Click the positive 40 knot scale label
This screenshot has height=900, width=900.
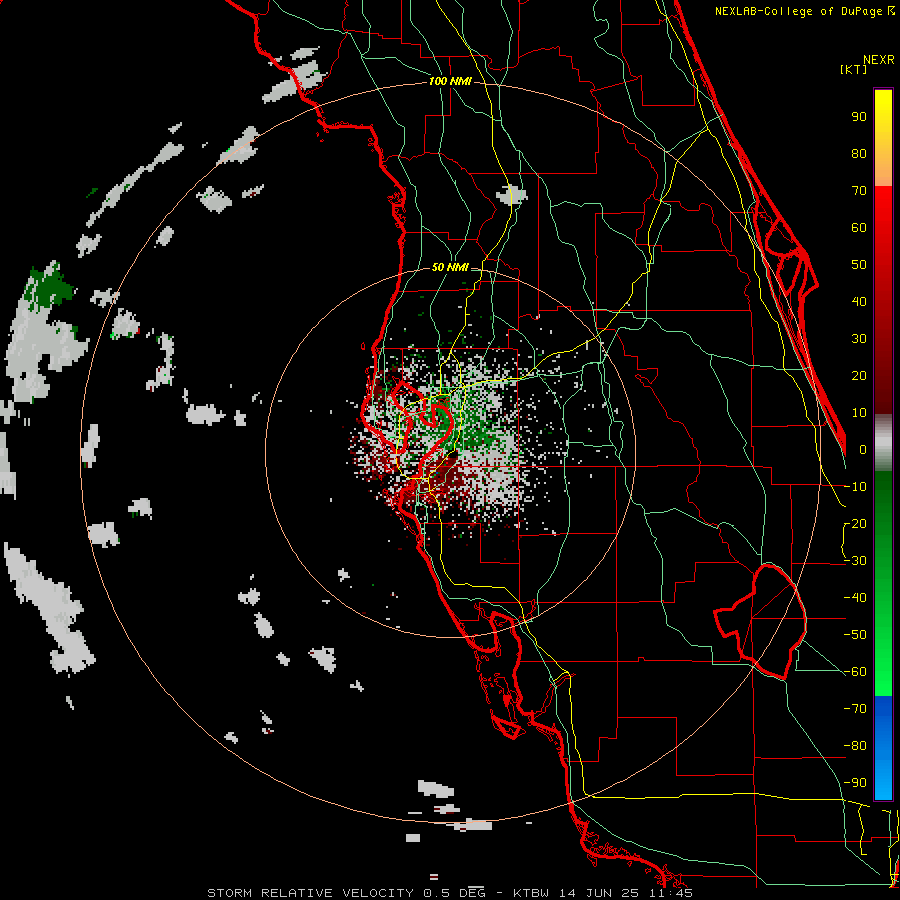(x=859, y=302)
